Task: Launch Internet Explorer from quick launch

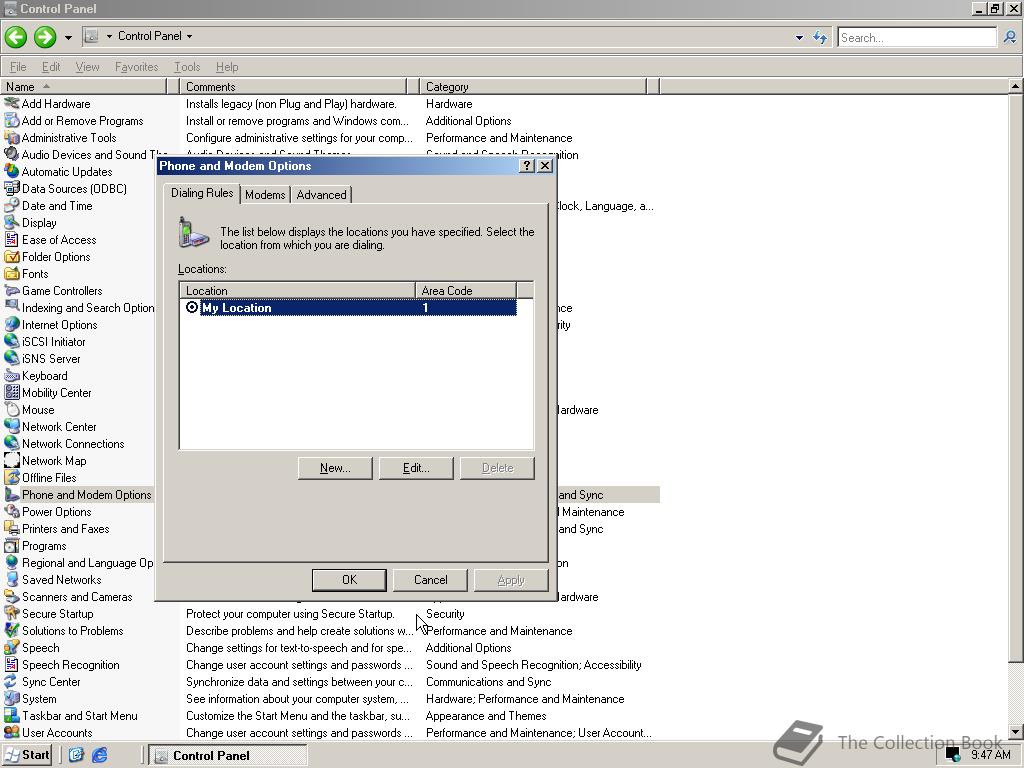Action: pos(99,755)
